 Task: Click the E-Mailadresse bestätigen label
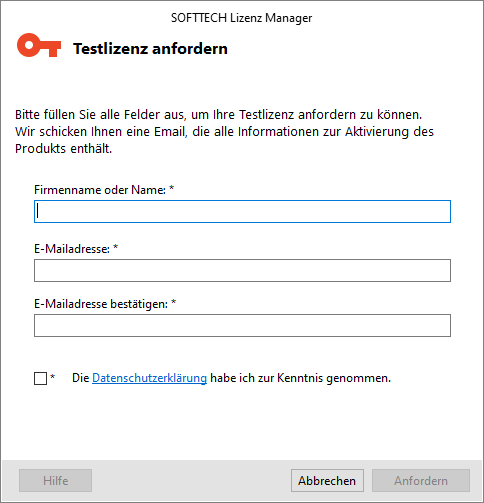point(101,304)
